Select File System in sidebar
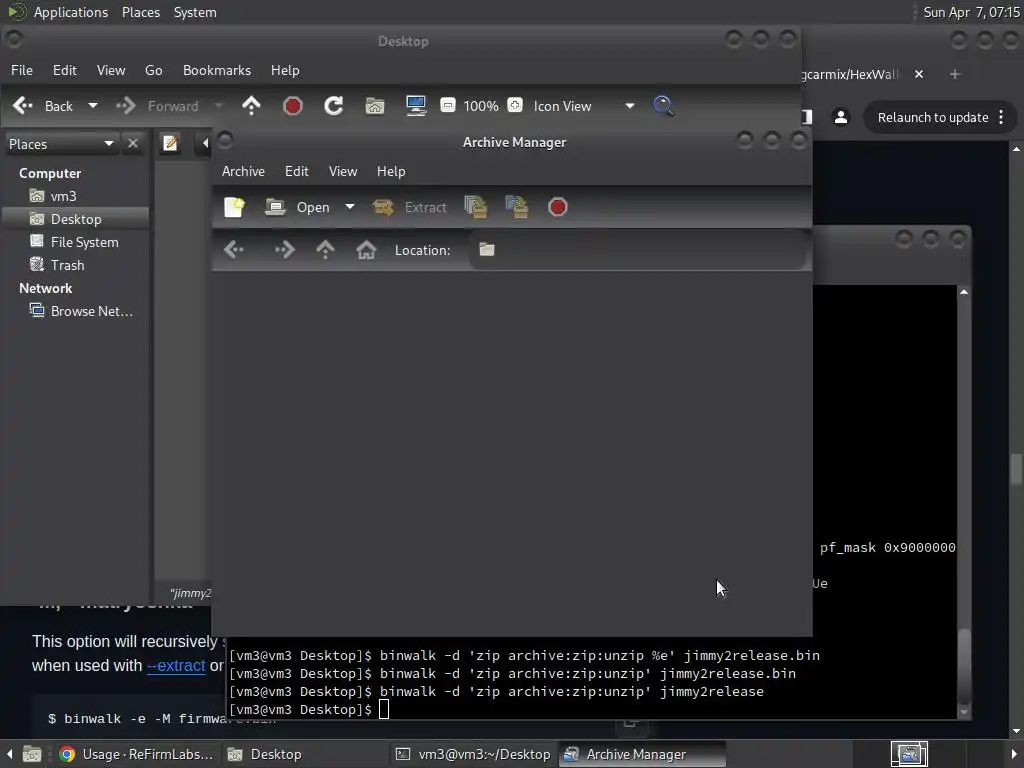Viewport: 1024px width, 768px height. coord(74,242)
